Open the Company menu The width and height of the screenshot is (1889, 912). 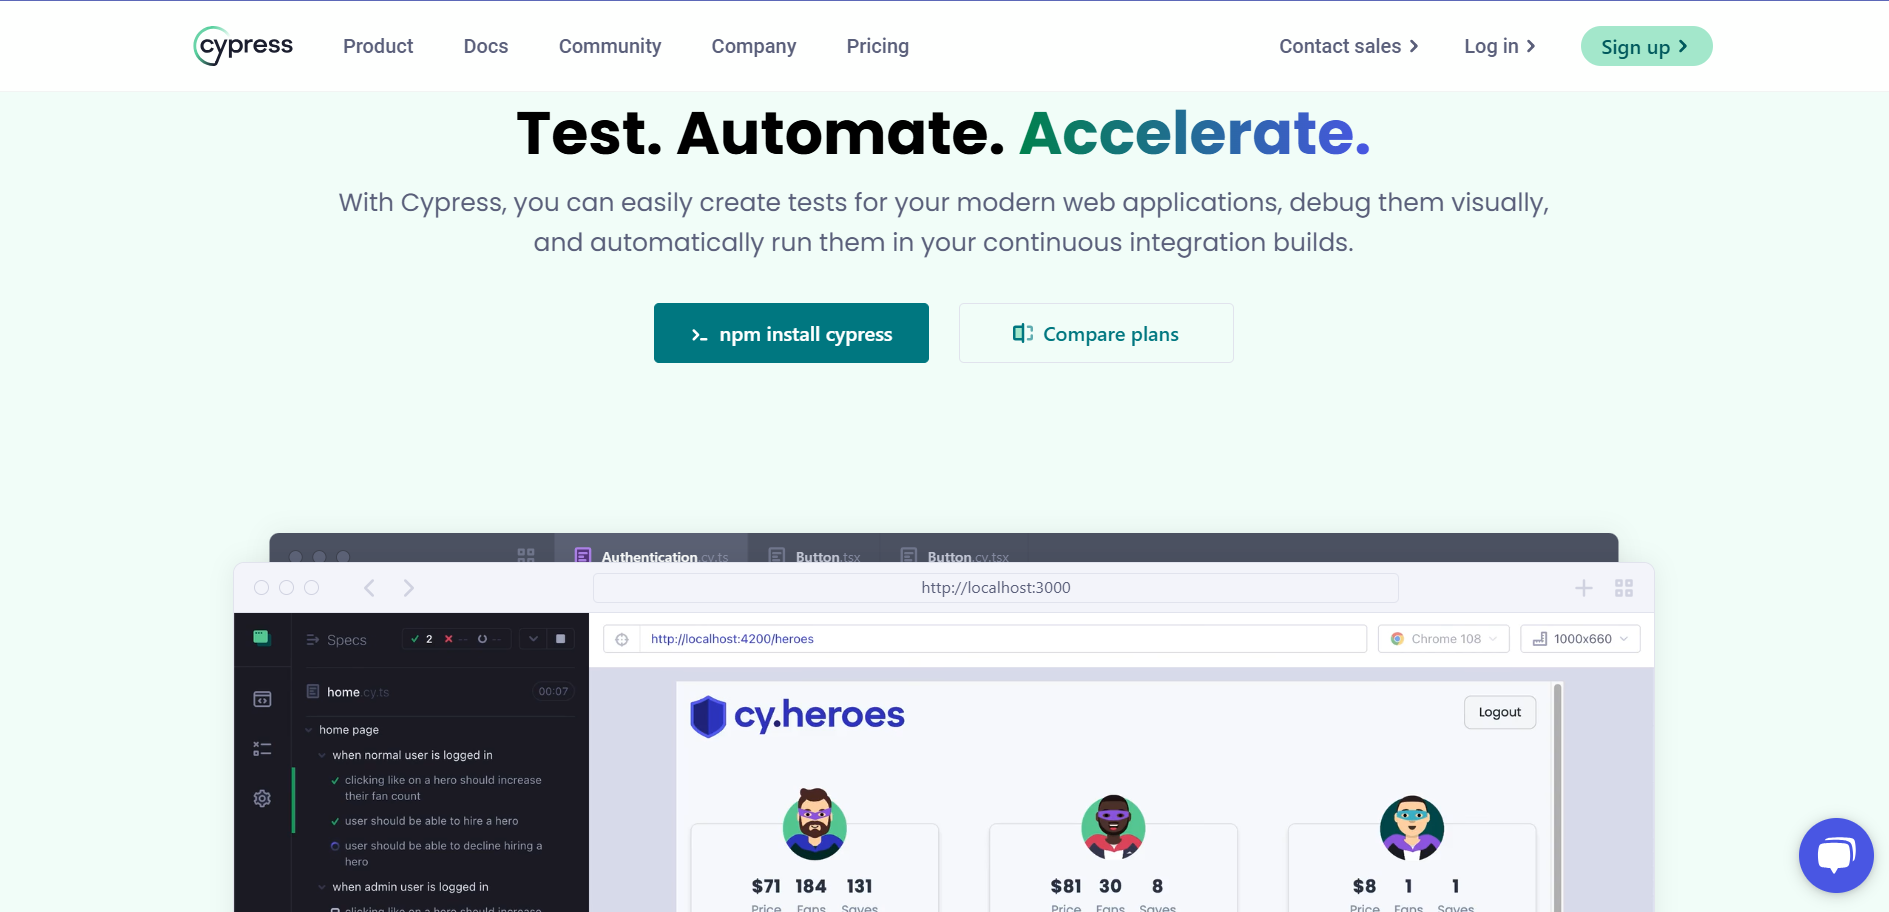point(754,46)
